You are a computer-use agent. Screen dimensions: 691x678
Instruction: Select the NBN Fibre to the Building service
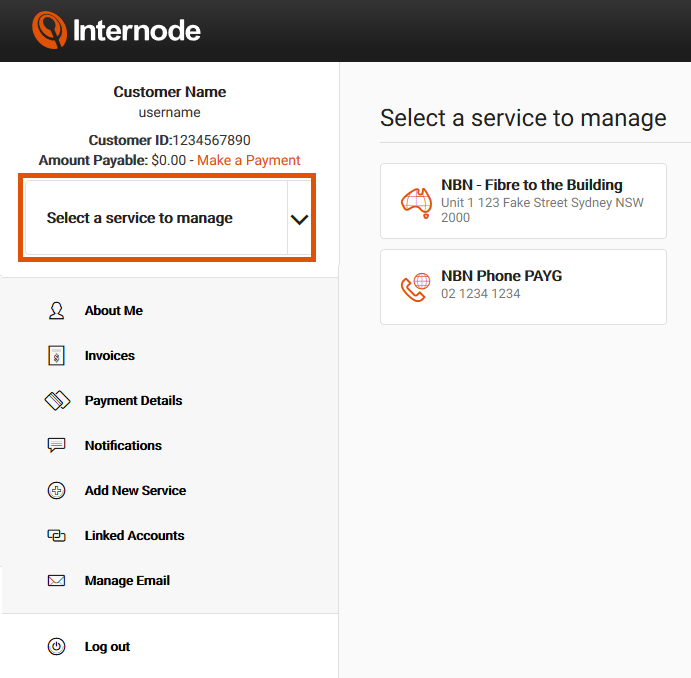[523, 201]
